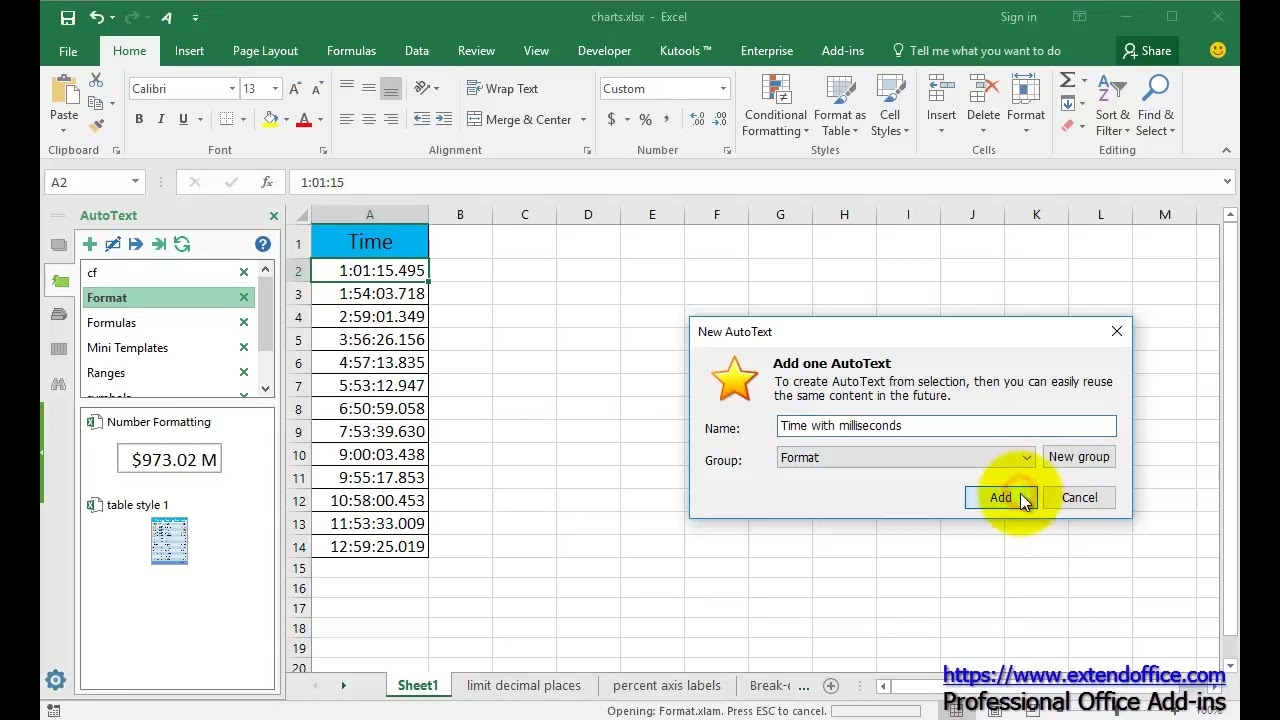Screen dimensions: 1280x720
Task: Toggle Bold formatting
Action: pyautogui.click(x=139, y=120)
